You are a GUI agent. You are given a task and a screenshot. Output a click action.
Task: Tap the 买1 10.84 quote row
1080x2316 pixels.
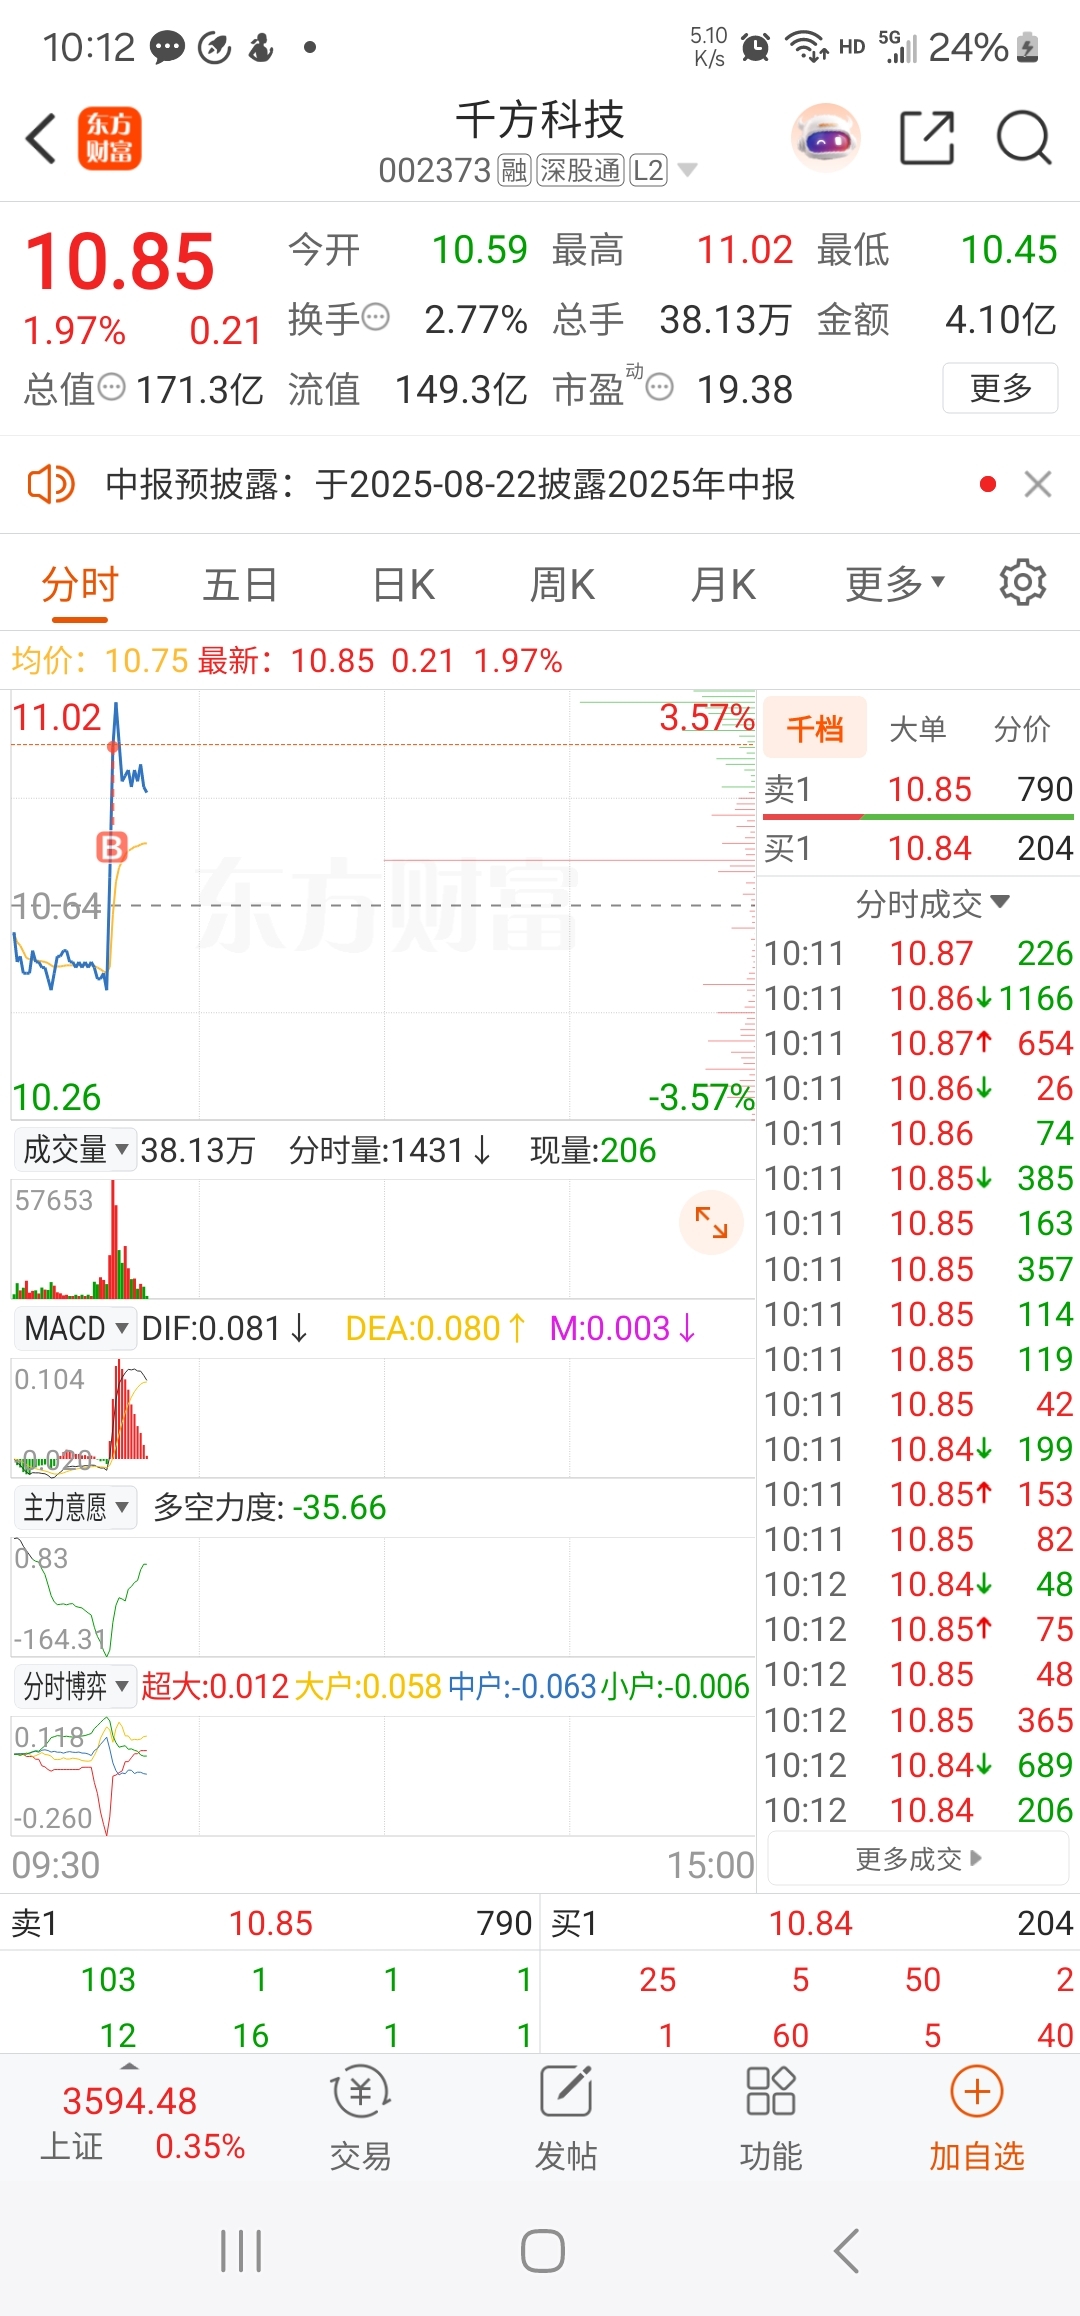click(918, 848)
